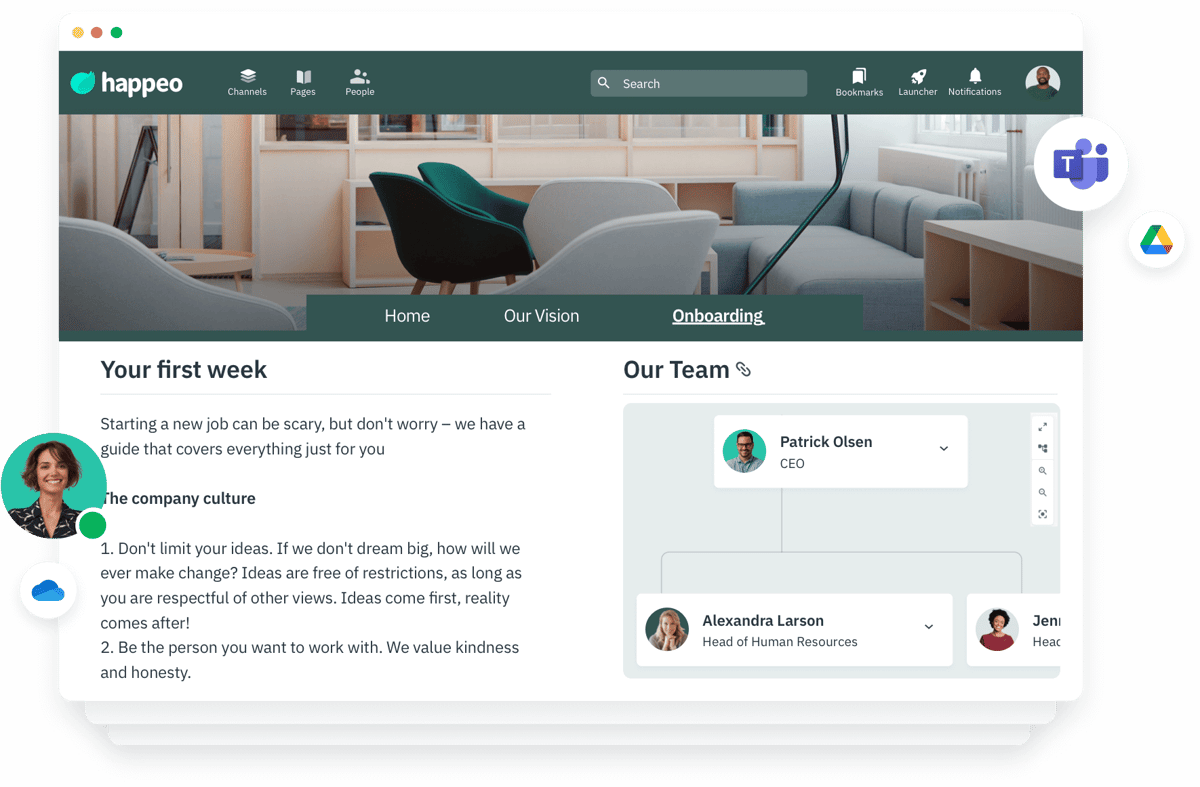The width and height of the screenshot is (1200, 787).
Task: Open the user profile avatar menu
Action: pos(1042,82)
